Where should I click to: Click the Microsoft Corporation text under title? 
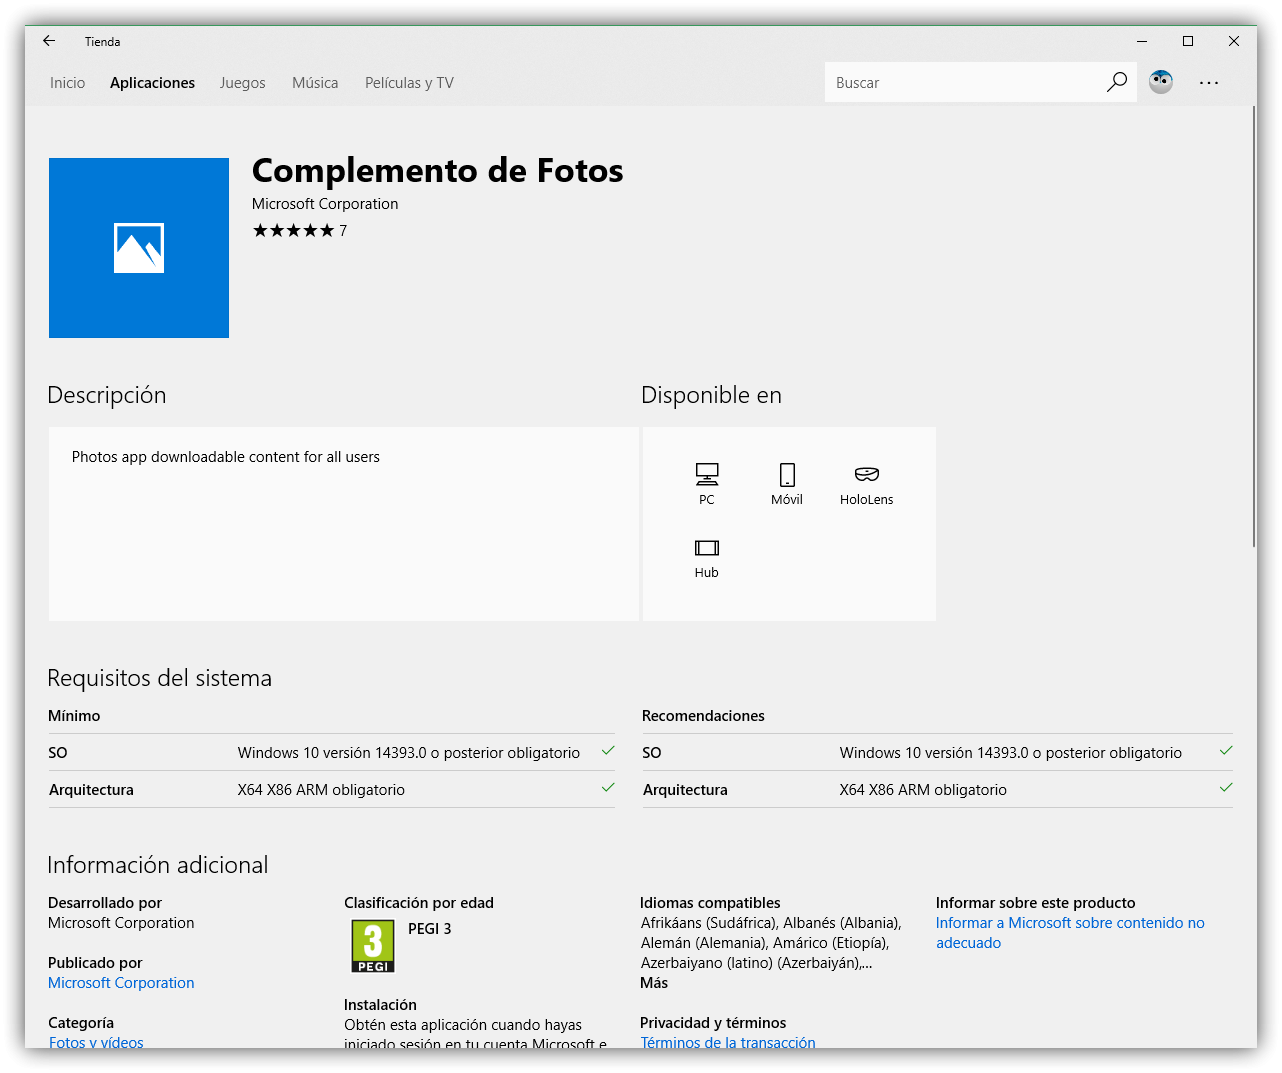pos(325,204)
